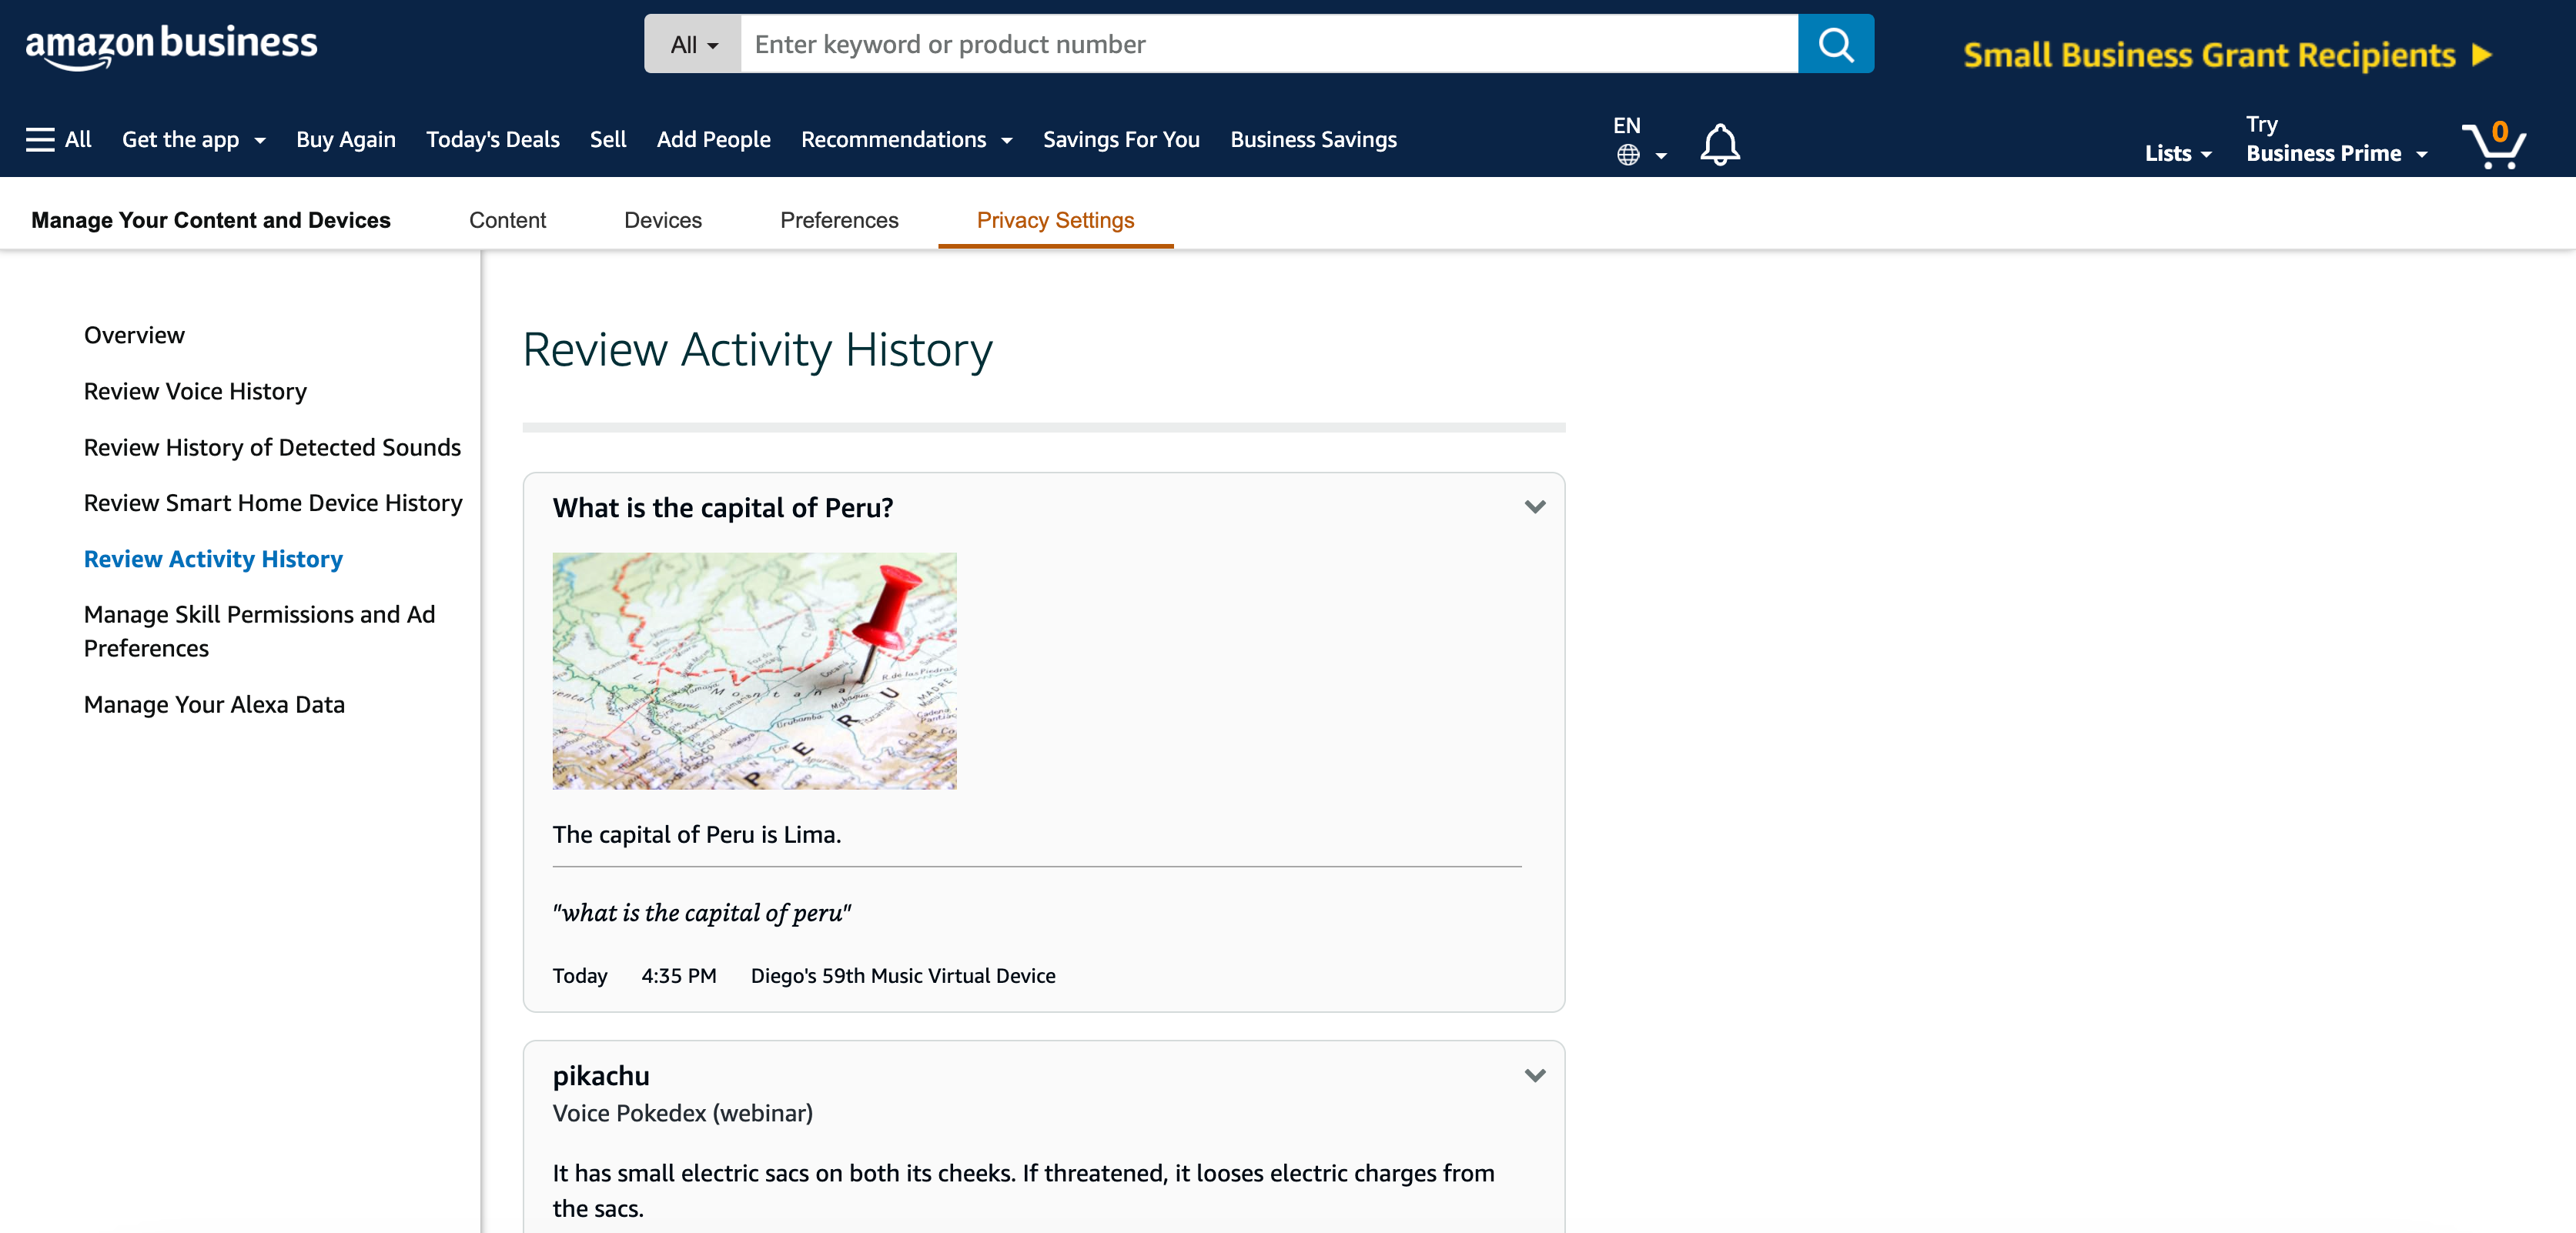Click the search magnifying glass icon
2576x1233 pixels.
pyautogui.click(x=1838, y=45)
